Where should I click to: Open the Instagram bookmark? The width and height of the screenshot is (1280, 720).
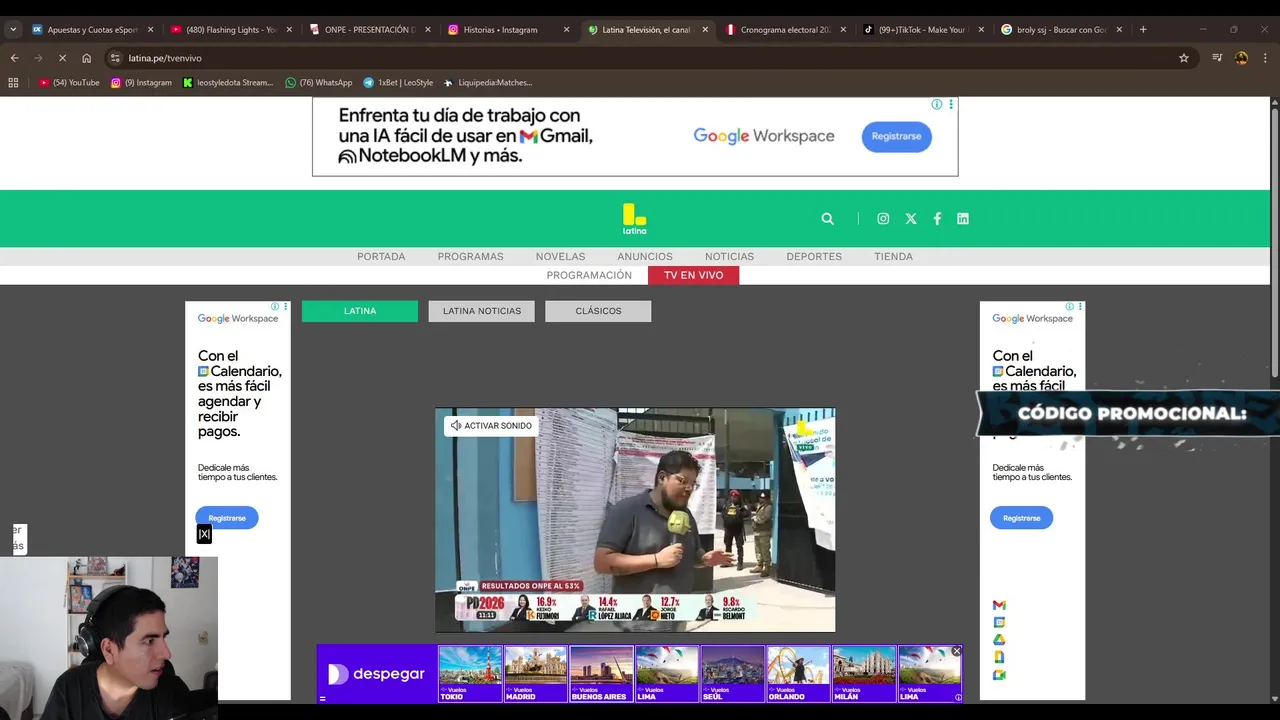point(141,82)
